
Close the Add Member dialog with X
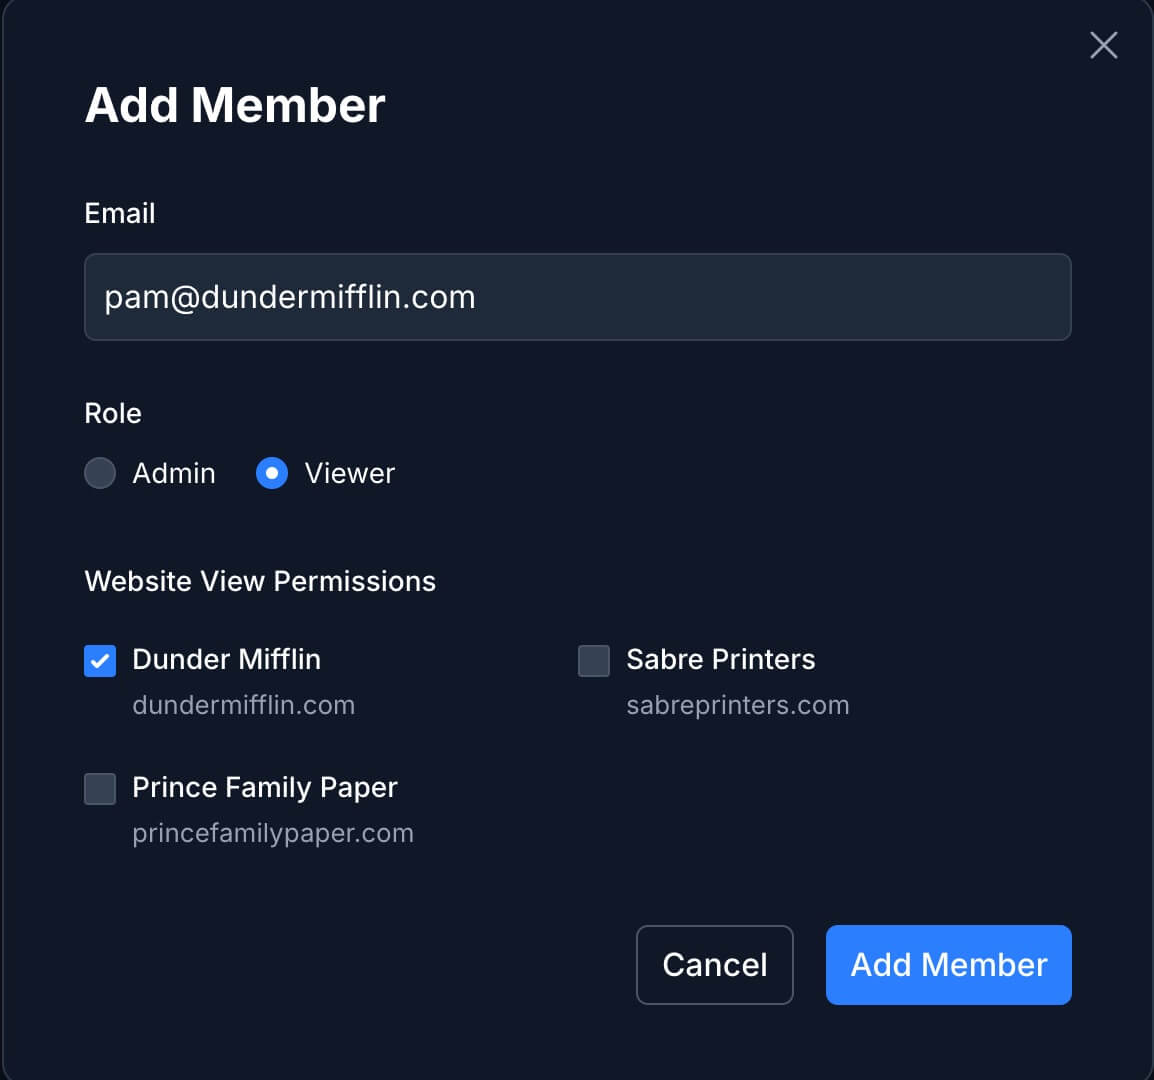(x=1103, y=45)
